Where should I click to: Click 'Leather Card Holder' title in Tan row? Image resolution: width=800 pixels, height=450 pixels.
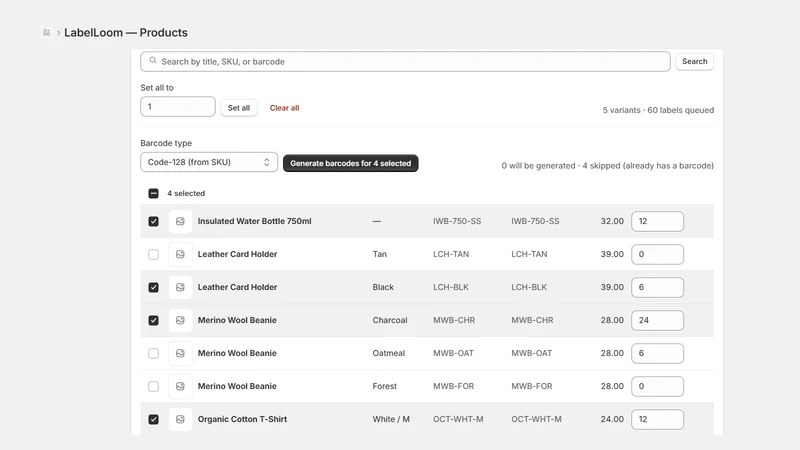pos(237,254)
